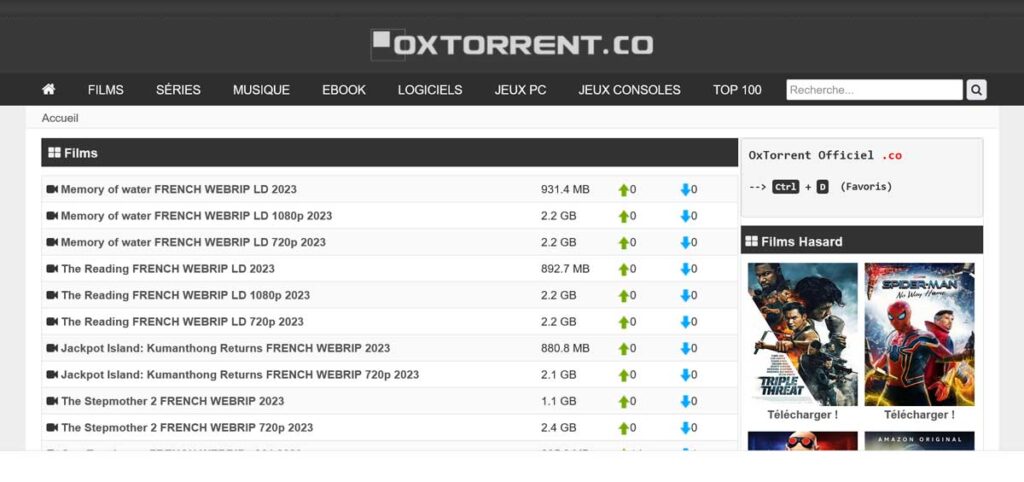Click the Films Hasard panel heading
Viewport: 1024px width, 482px height.
point(861,240)
